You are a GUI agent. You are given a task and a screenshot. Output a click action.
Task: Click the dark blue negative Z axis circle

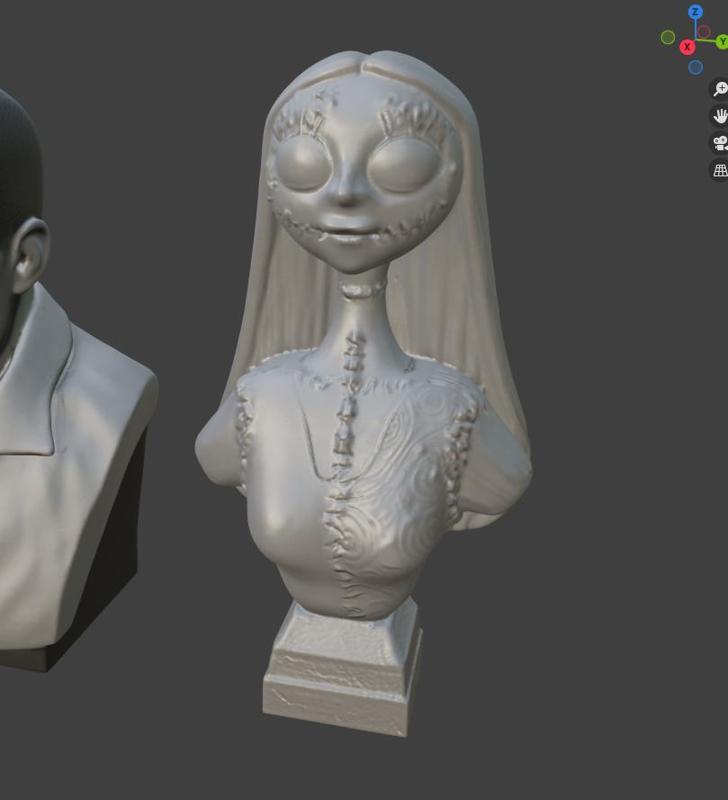695,67
